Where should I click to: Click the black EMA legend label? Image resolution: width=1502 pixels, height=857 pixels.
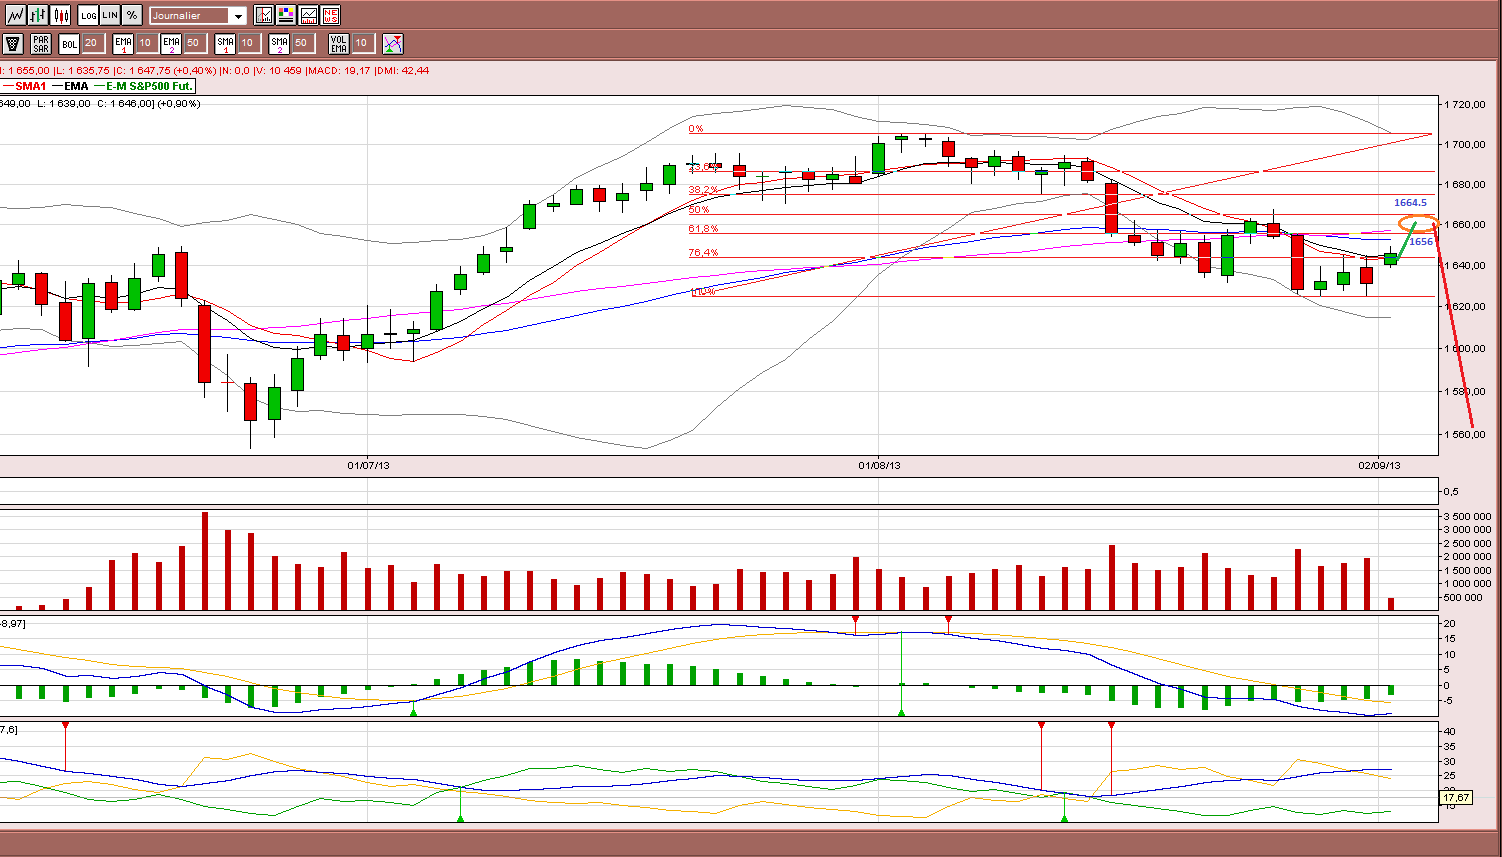76,86
